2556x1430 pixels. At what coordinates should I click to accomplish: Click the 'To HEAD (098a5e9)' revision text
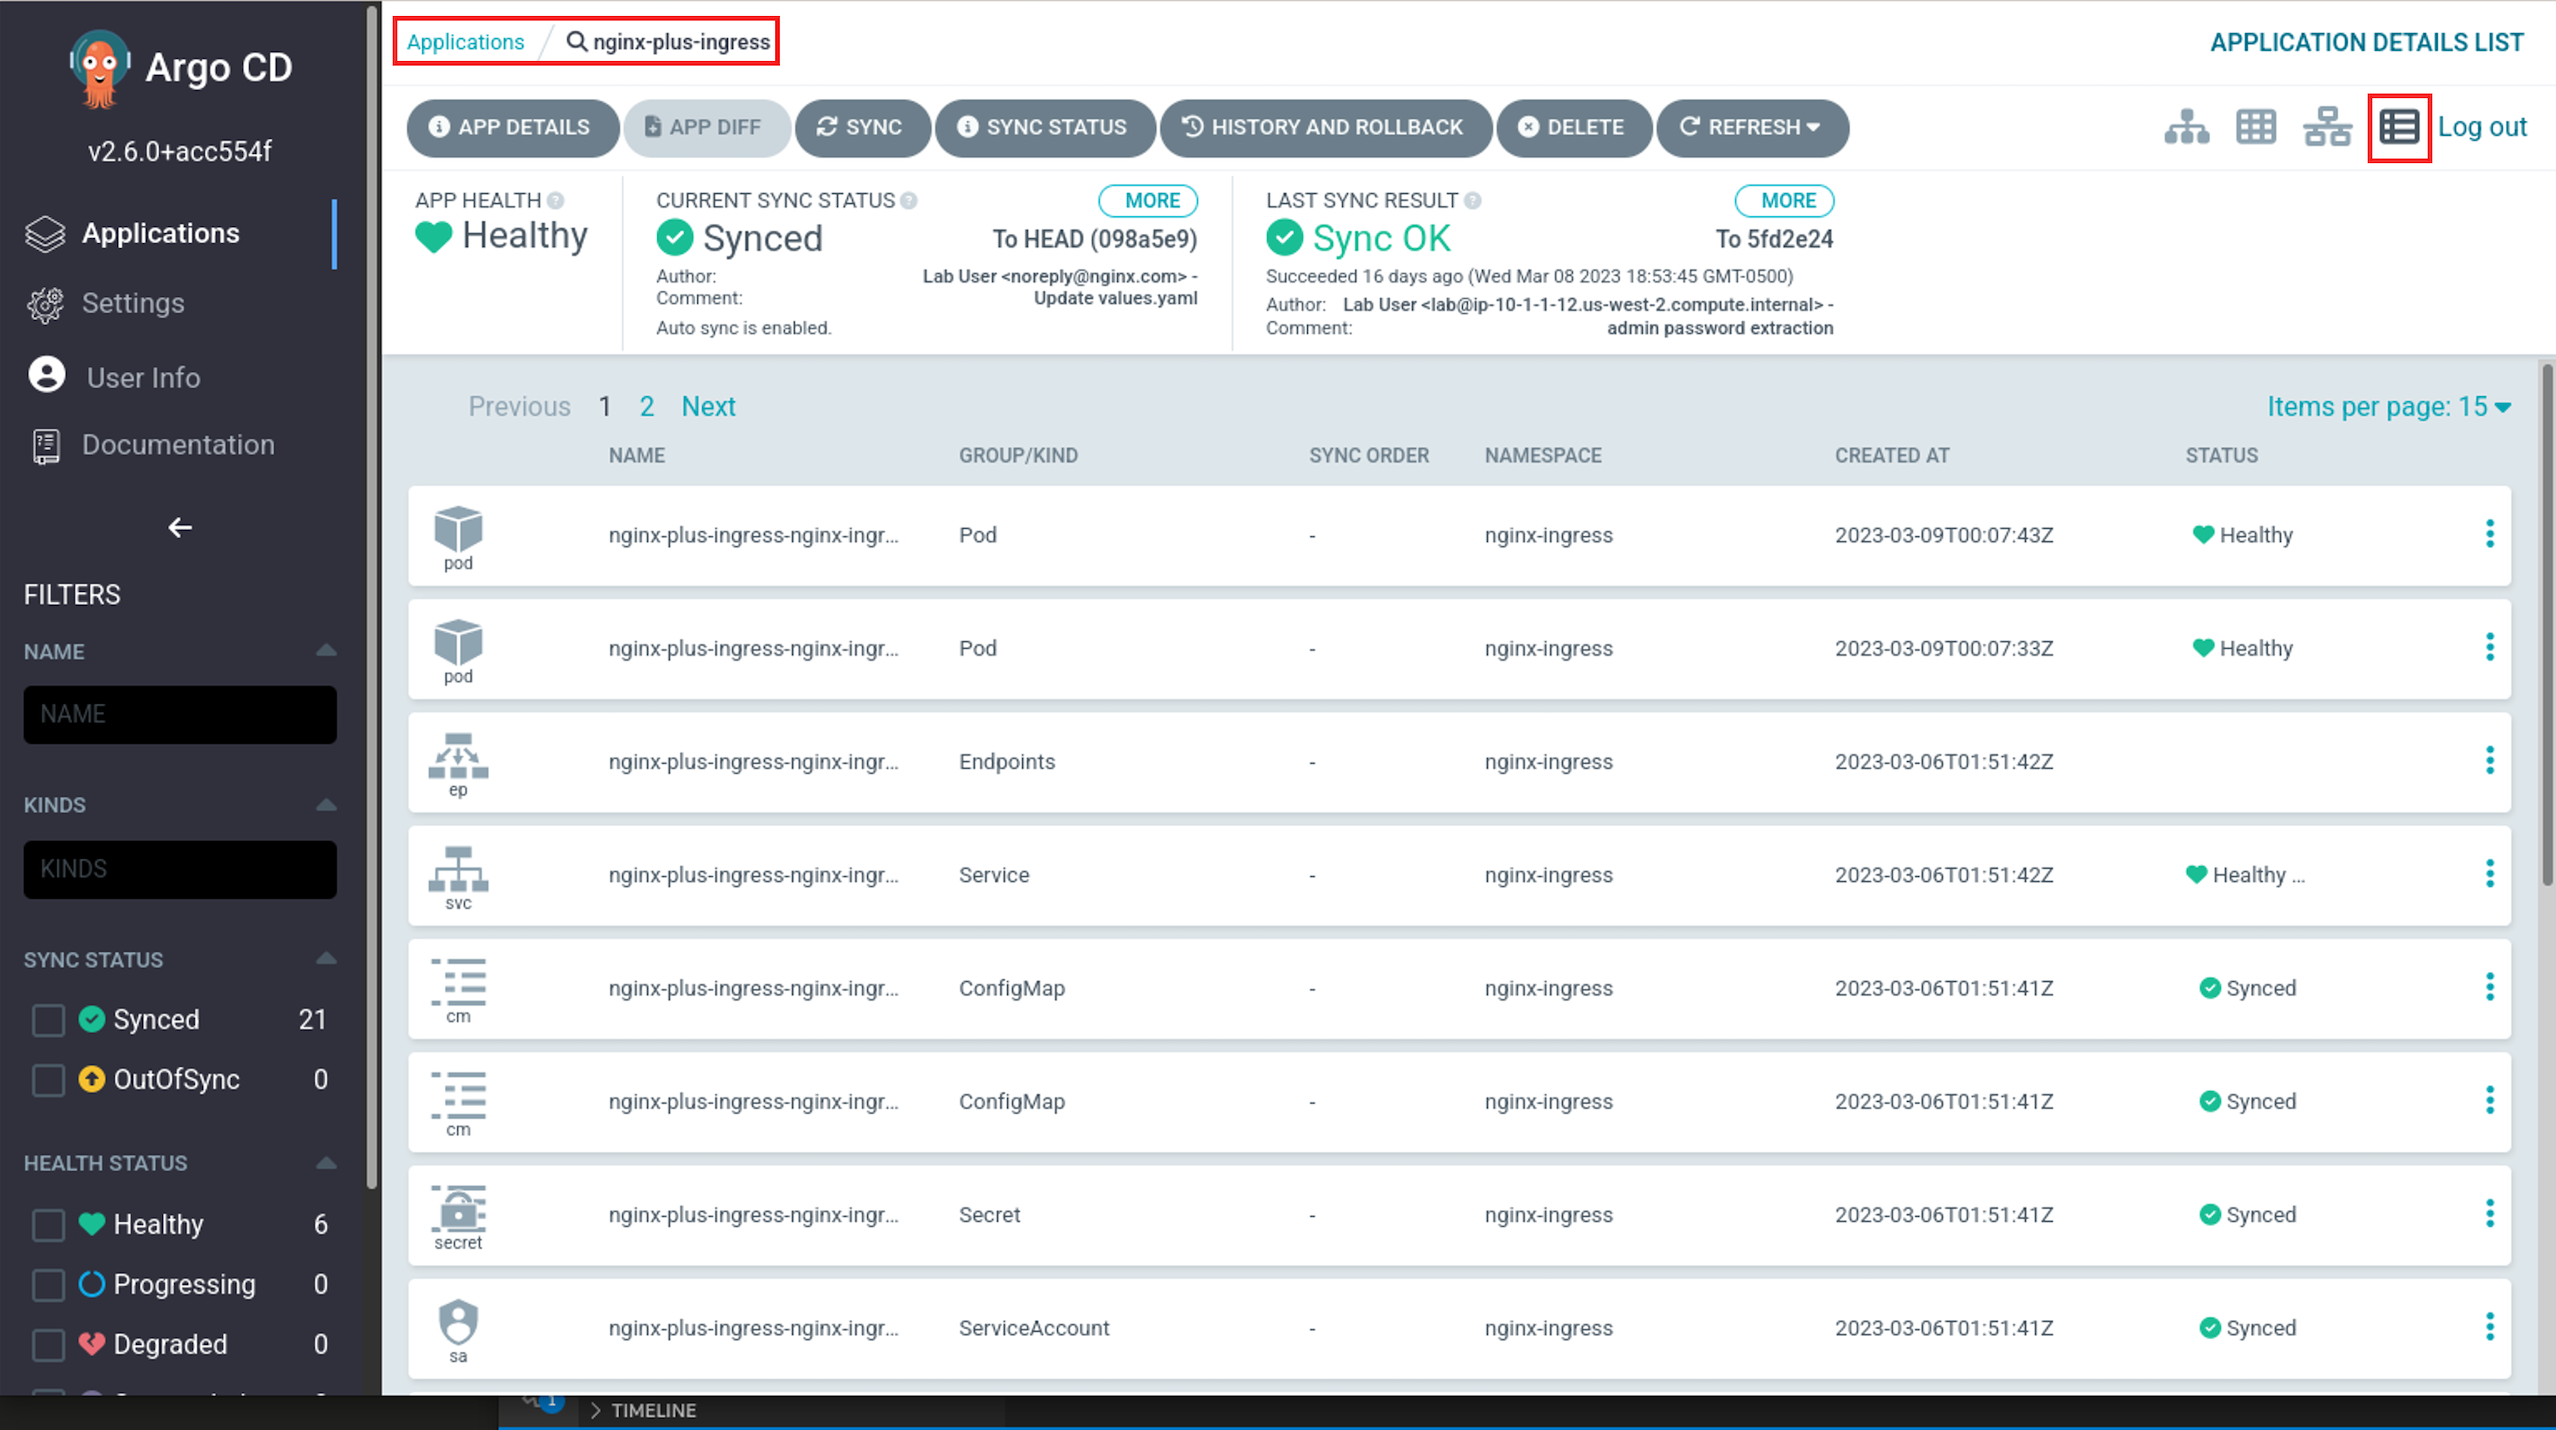point(1095,239)
